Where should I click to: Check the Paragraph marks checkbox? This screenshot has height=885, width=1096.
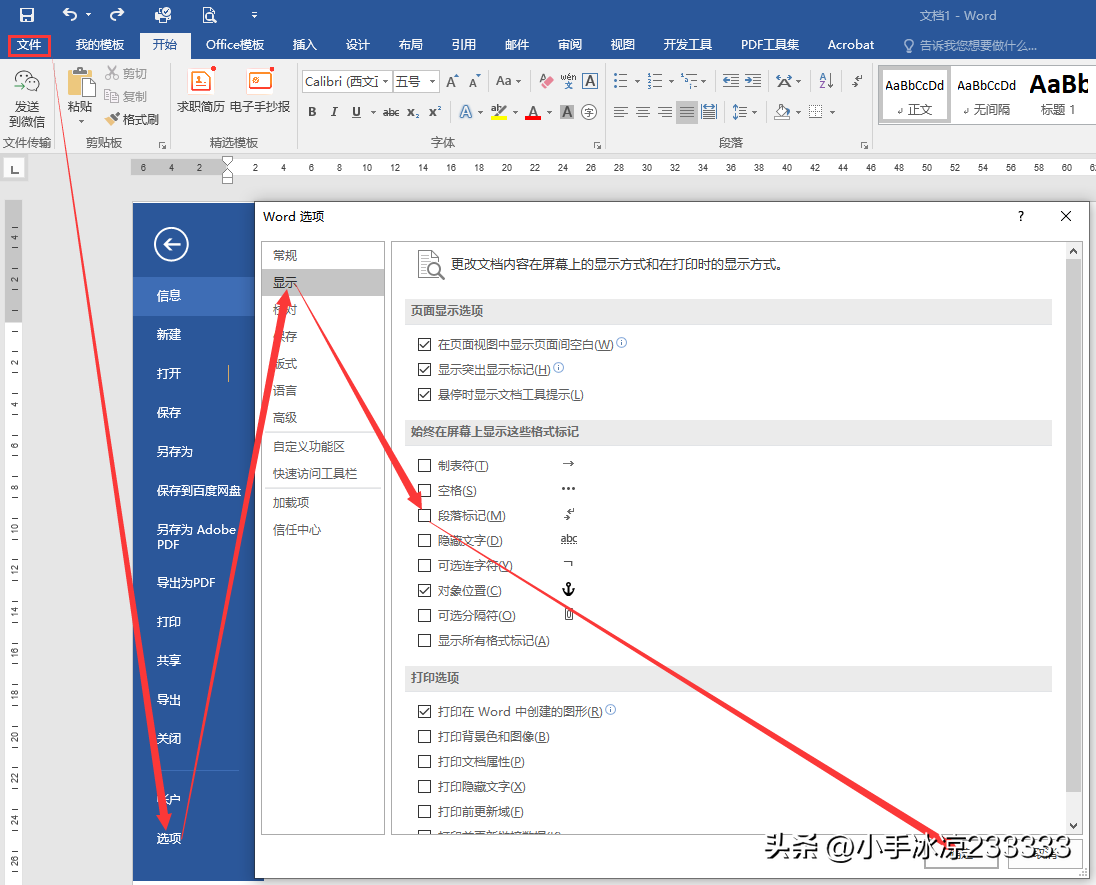pyautogui.click(x=424, y=515)
